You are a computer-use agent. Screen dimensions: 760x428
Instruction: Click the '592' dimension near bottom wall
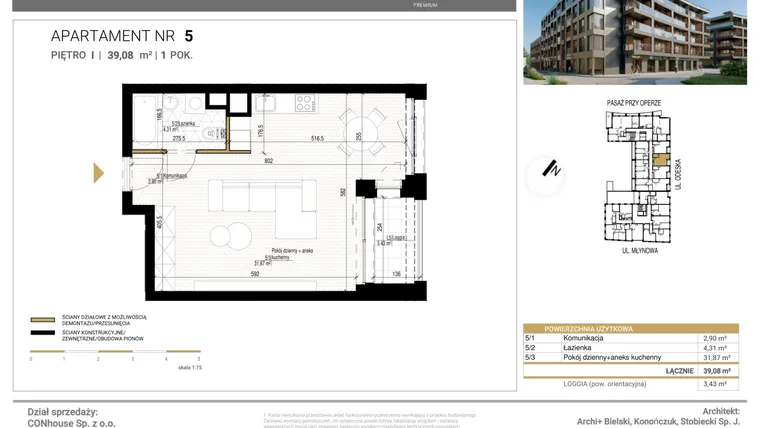pos(255,274)
